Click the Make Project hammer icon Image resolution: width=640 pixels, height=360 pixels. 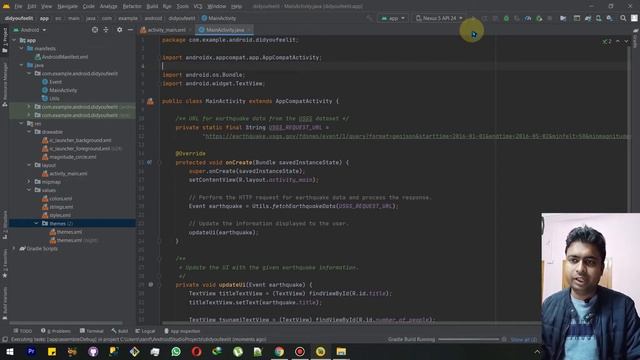pos(369,18)
